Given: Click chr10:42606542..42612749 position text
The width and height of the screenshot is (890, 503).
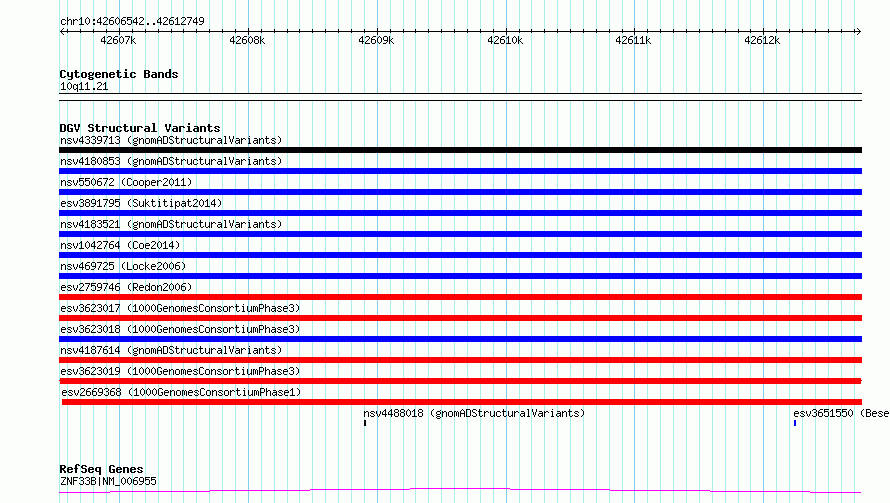Looking at the screenshot, I should click(132, 21).
